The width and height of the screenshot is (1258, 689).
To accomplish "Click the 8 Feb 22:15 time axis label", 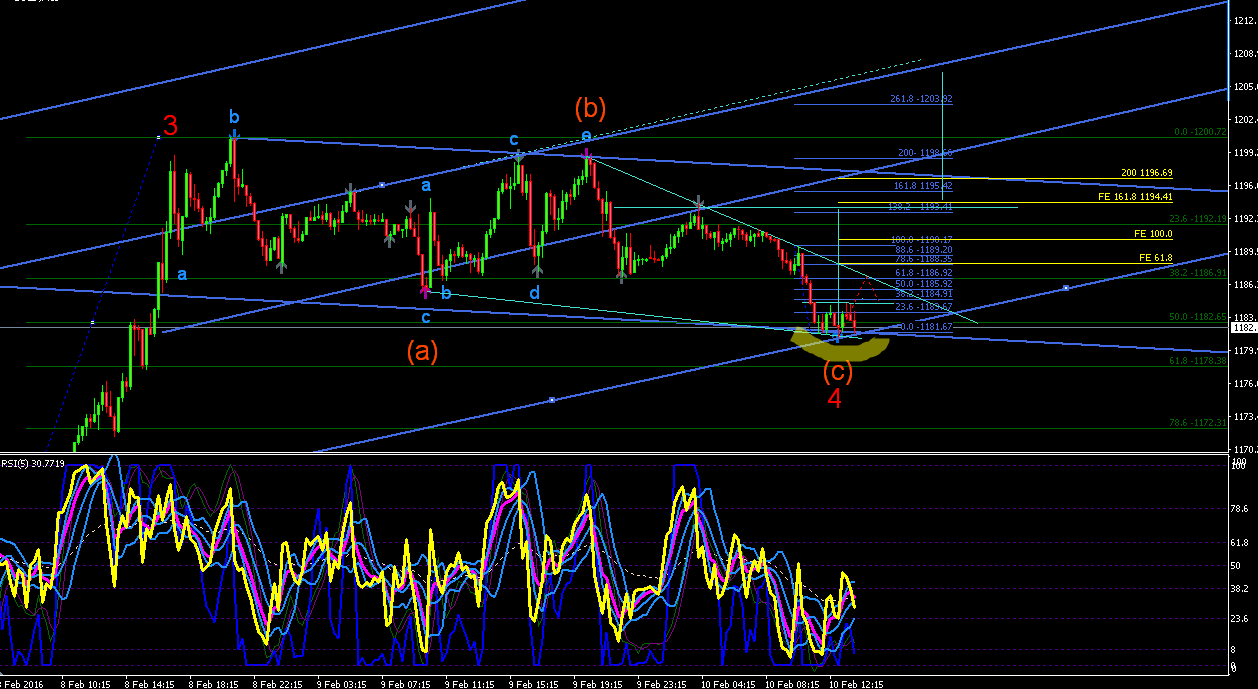I will pyautogui.click(x=277, y=684).
